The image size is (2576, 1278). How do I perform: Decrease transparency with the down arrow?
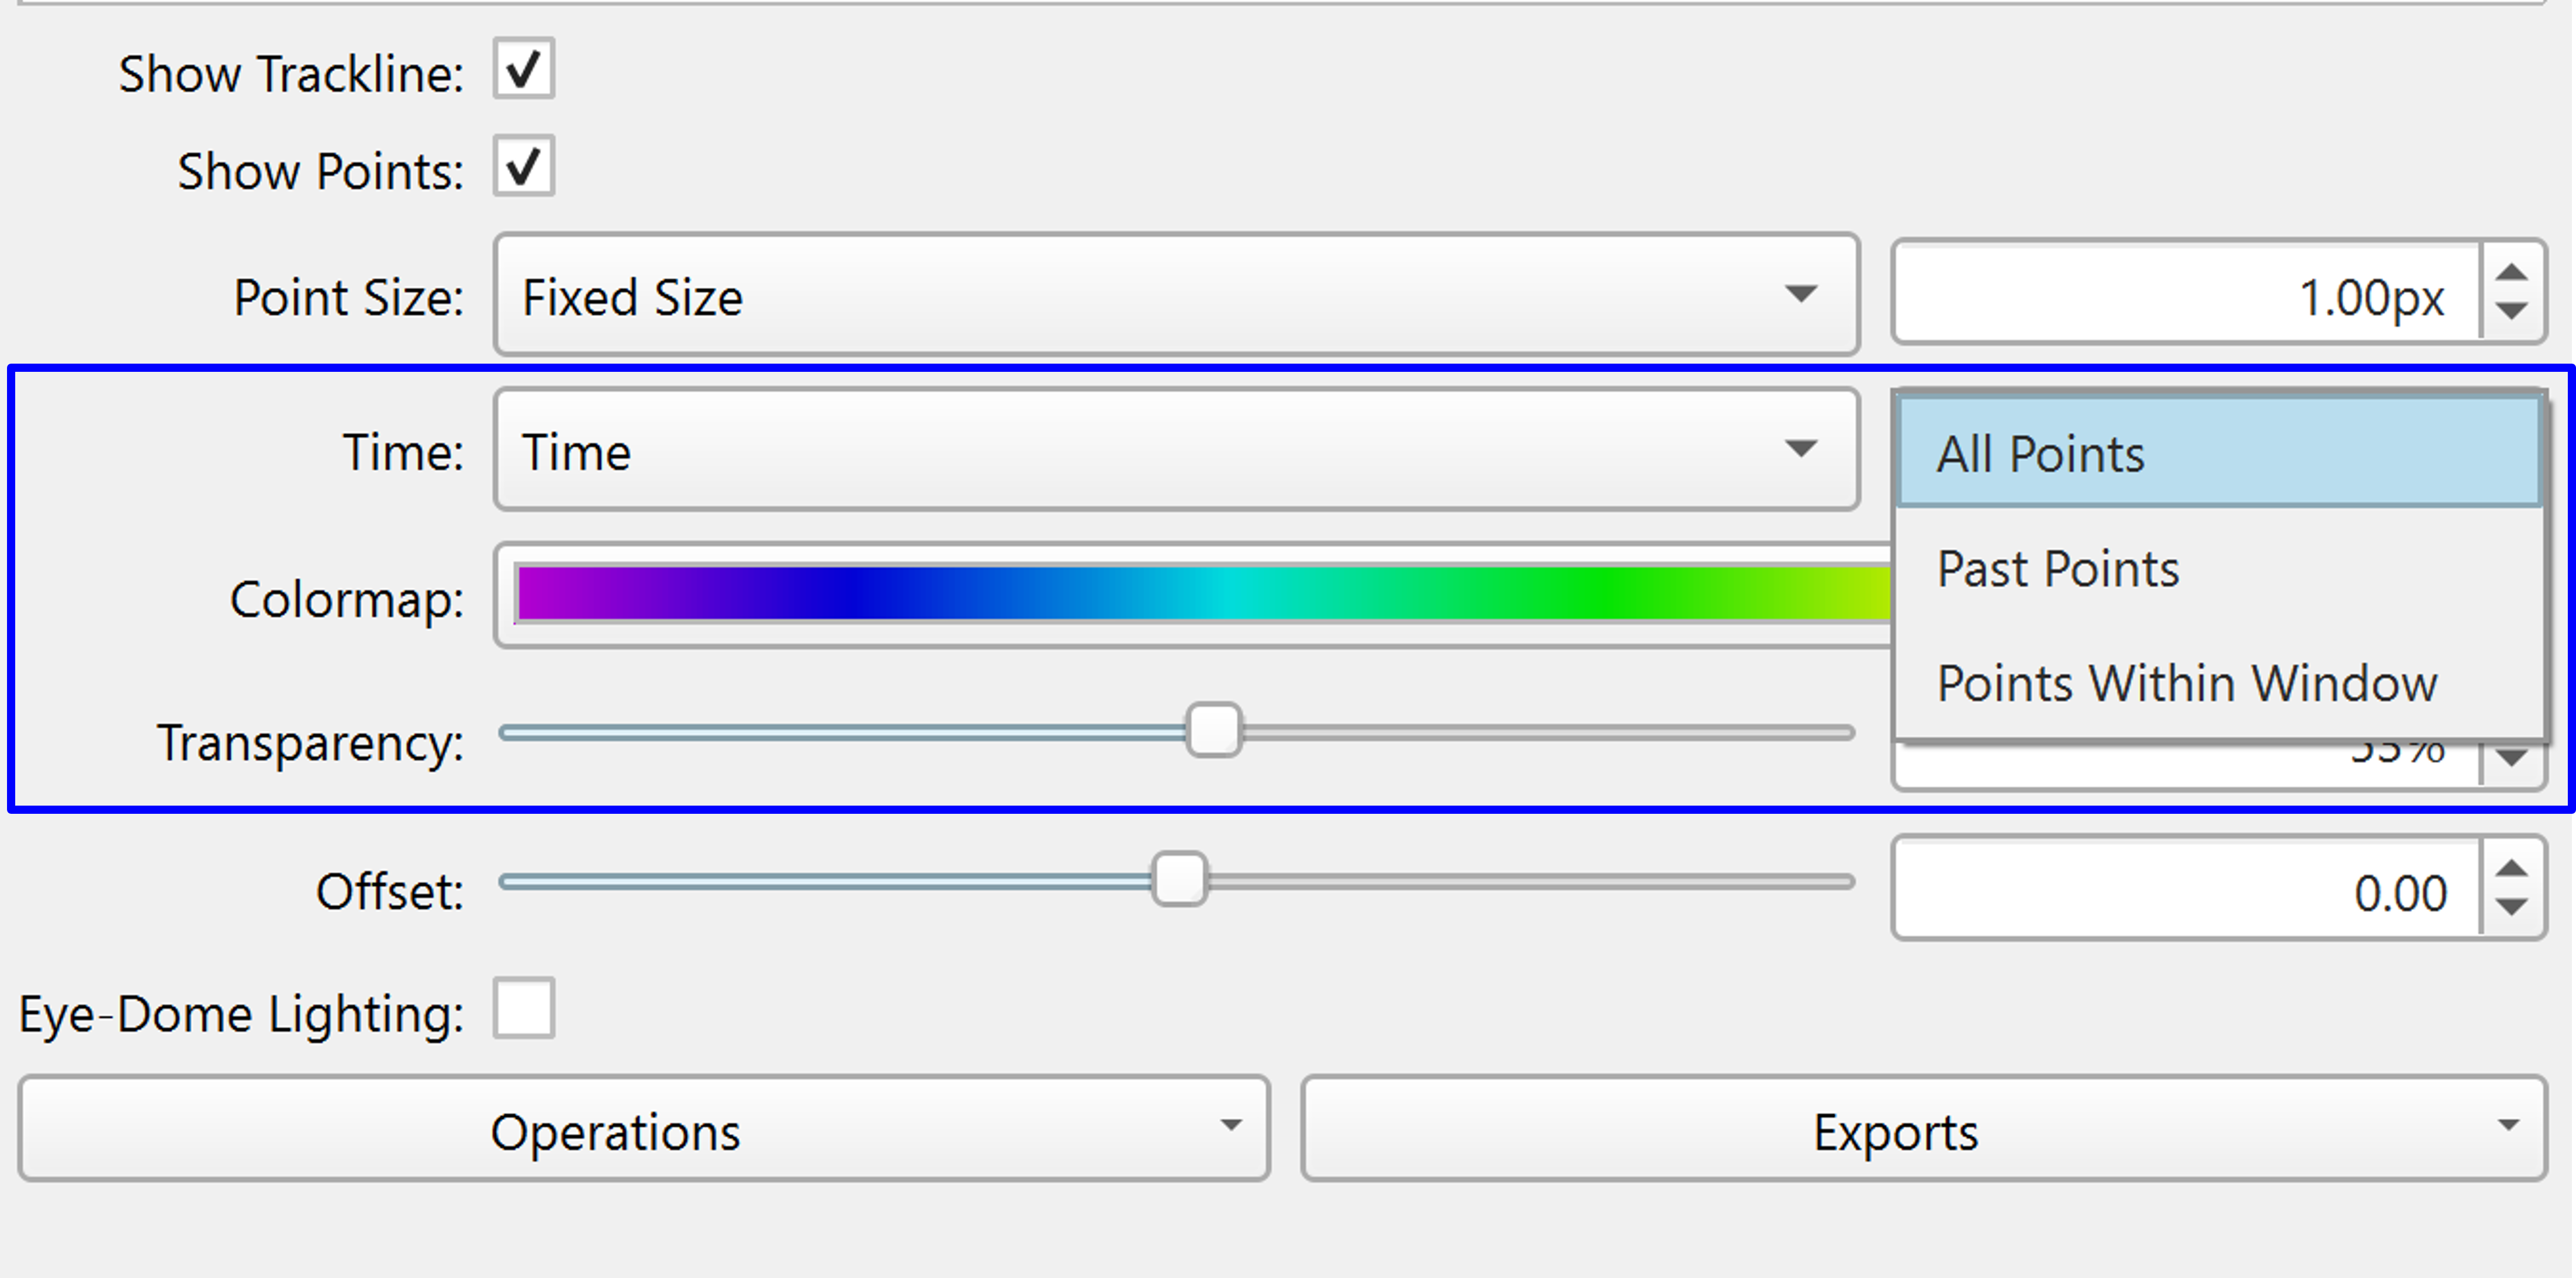[x=2512, y=760]
